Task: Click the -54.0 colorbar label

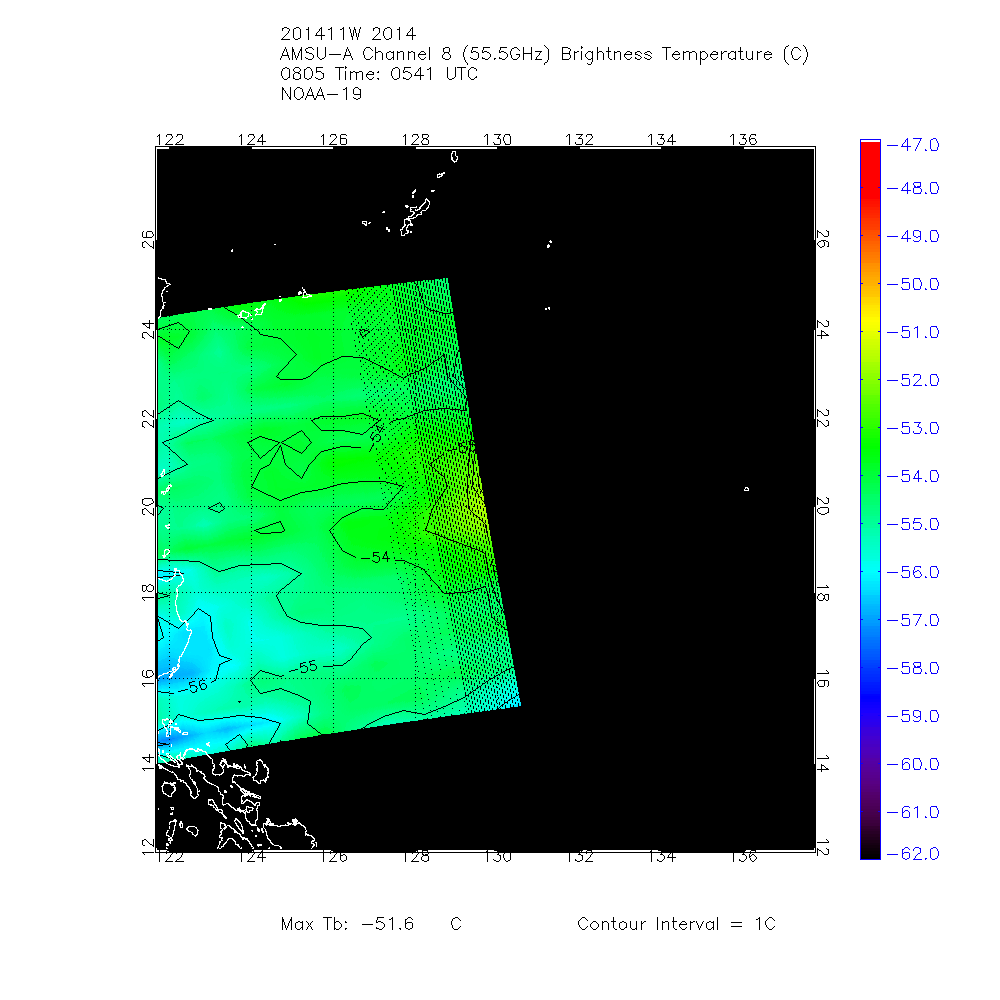Action: [x=913, y=476]
